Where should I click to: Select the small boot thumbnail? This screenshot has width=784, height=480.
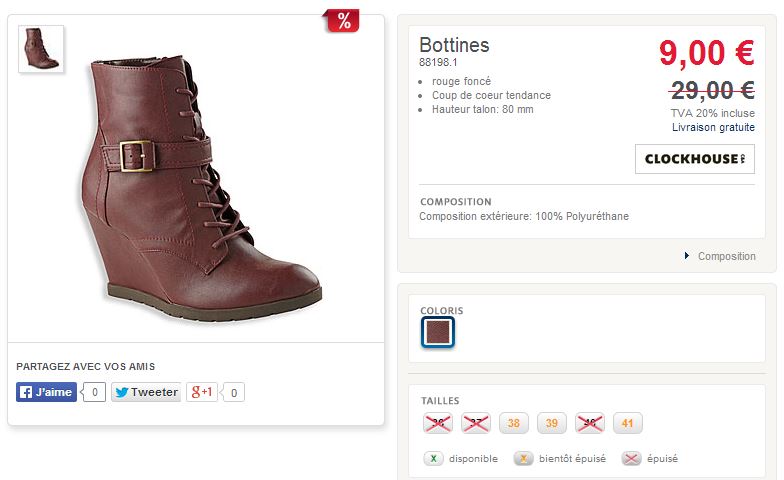[x=41, y=49]
